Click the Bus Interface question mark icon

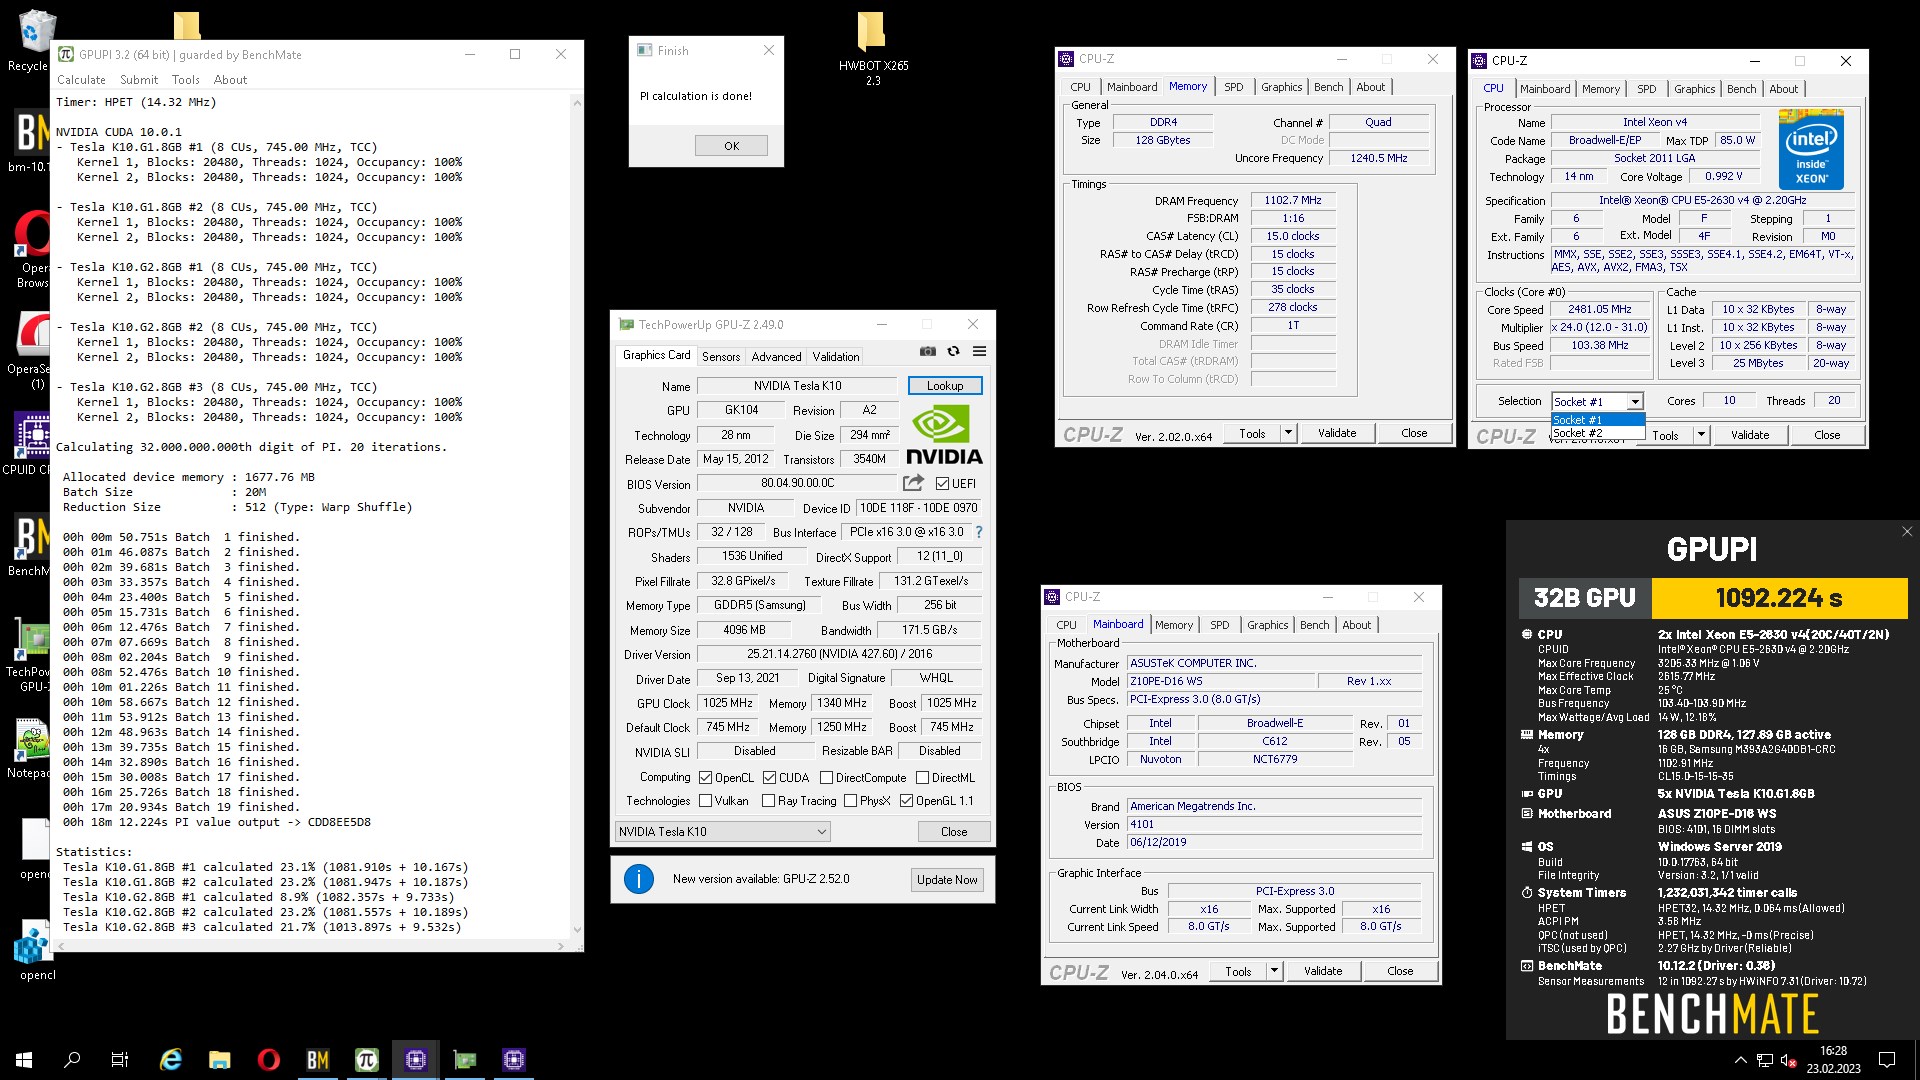pyautogui.click(x=979, y=532)
